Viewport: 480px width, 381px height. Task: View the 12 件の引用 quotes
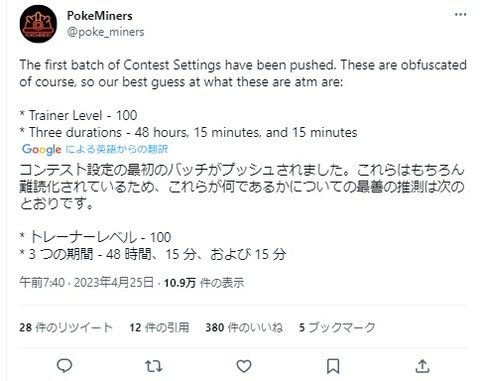click(159, 327)
